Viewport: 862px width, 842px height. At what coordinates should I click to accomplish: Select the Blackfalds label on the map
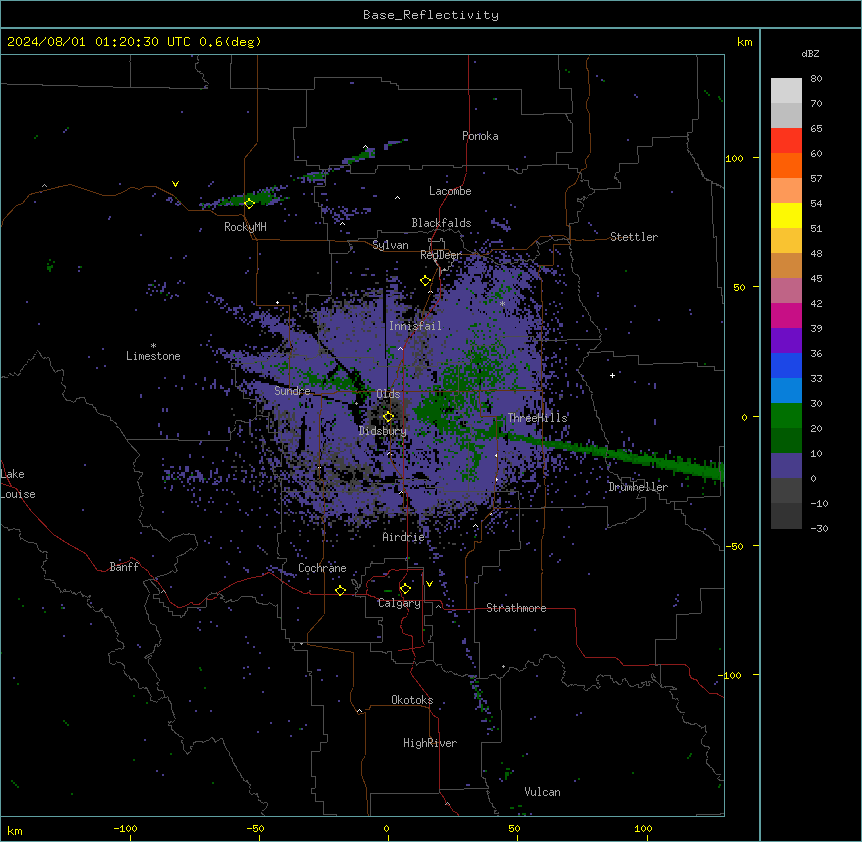441,223
